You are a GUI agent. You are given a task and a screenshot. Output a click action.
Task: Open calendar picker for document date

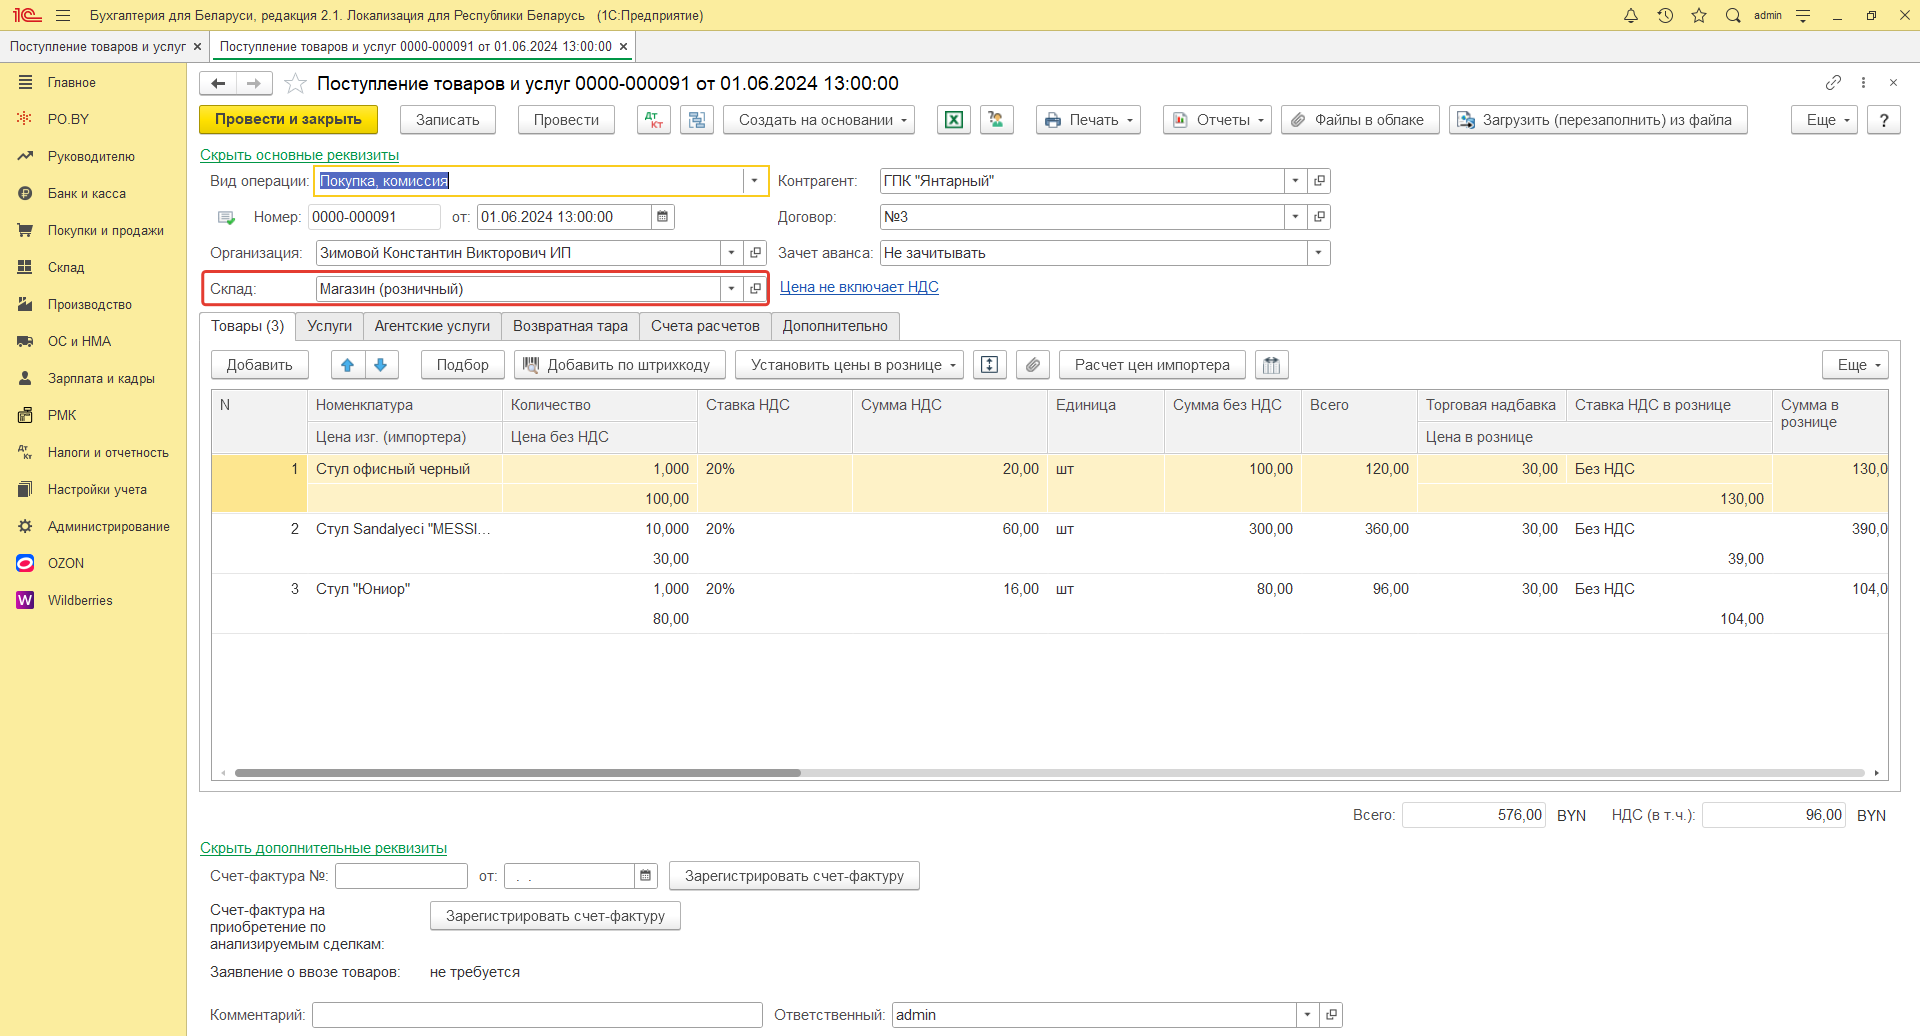pos(663,217)
